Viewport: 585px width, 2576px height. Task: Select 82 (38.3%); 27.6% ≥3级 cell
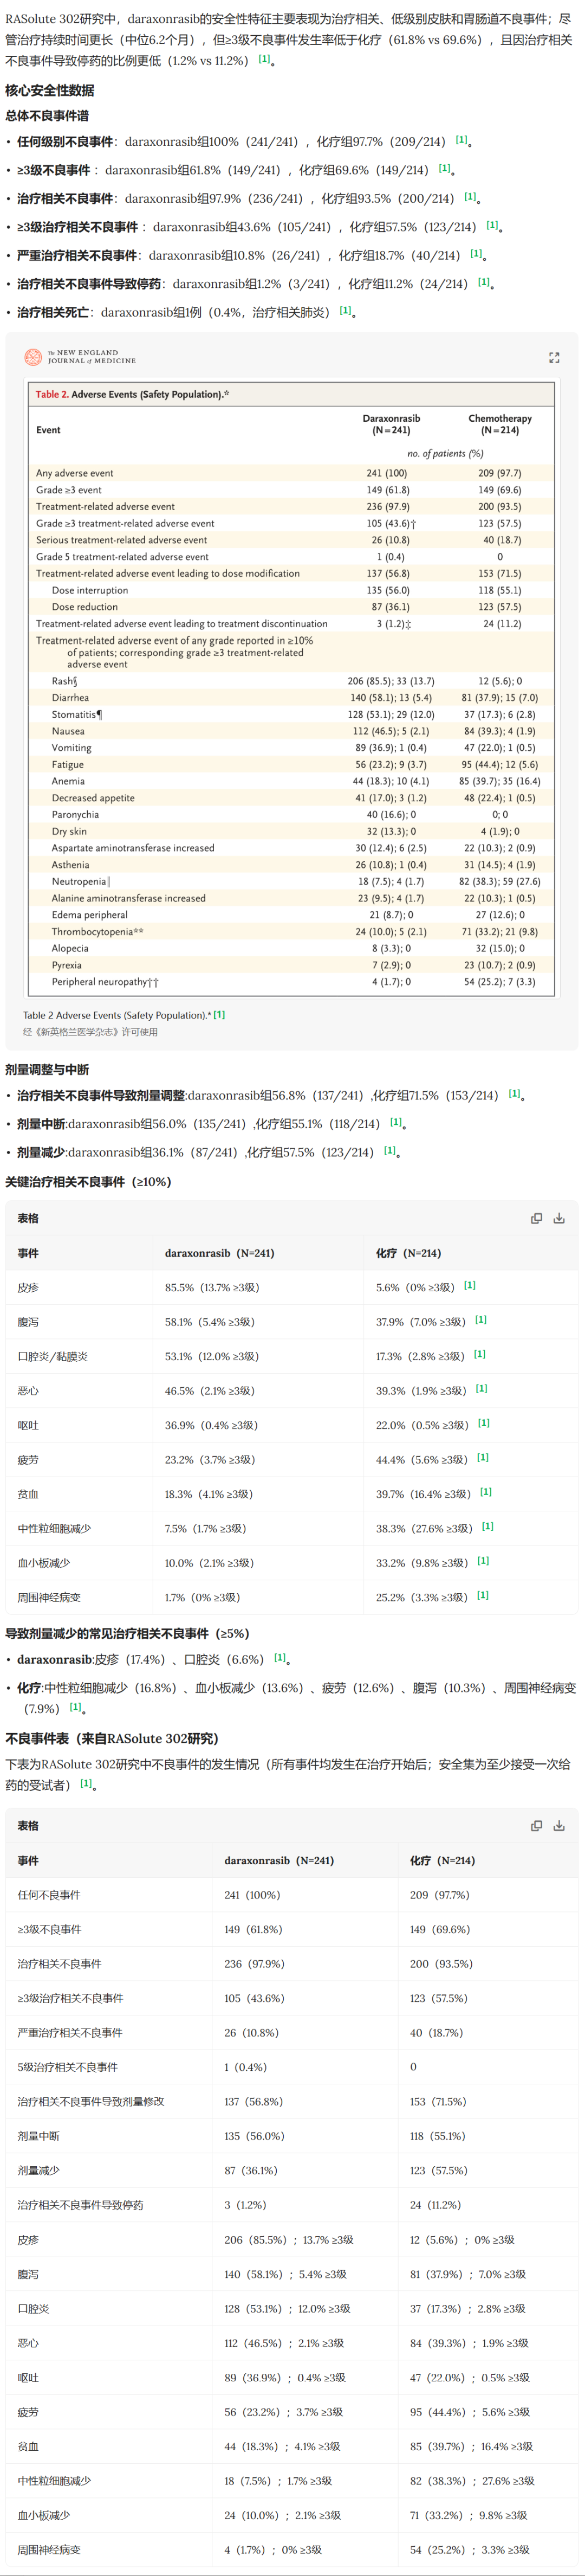(472, 2481)
